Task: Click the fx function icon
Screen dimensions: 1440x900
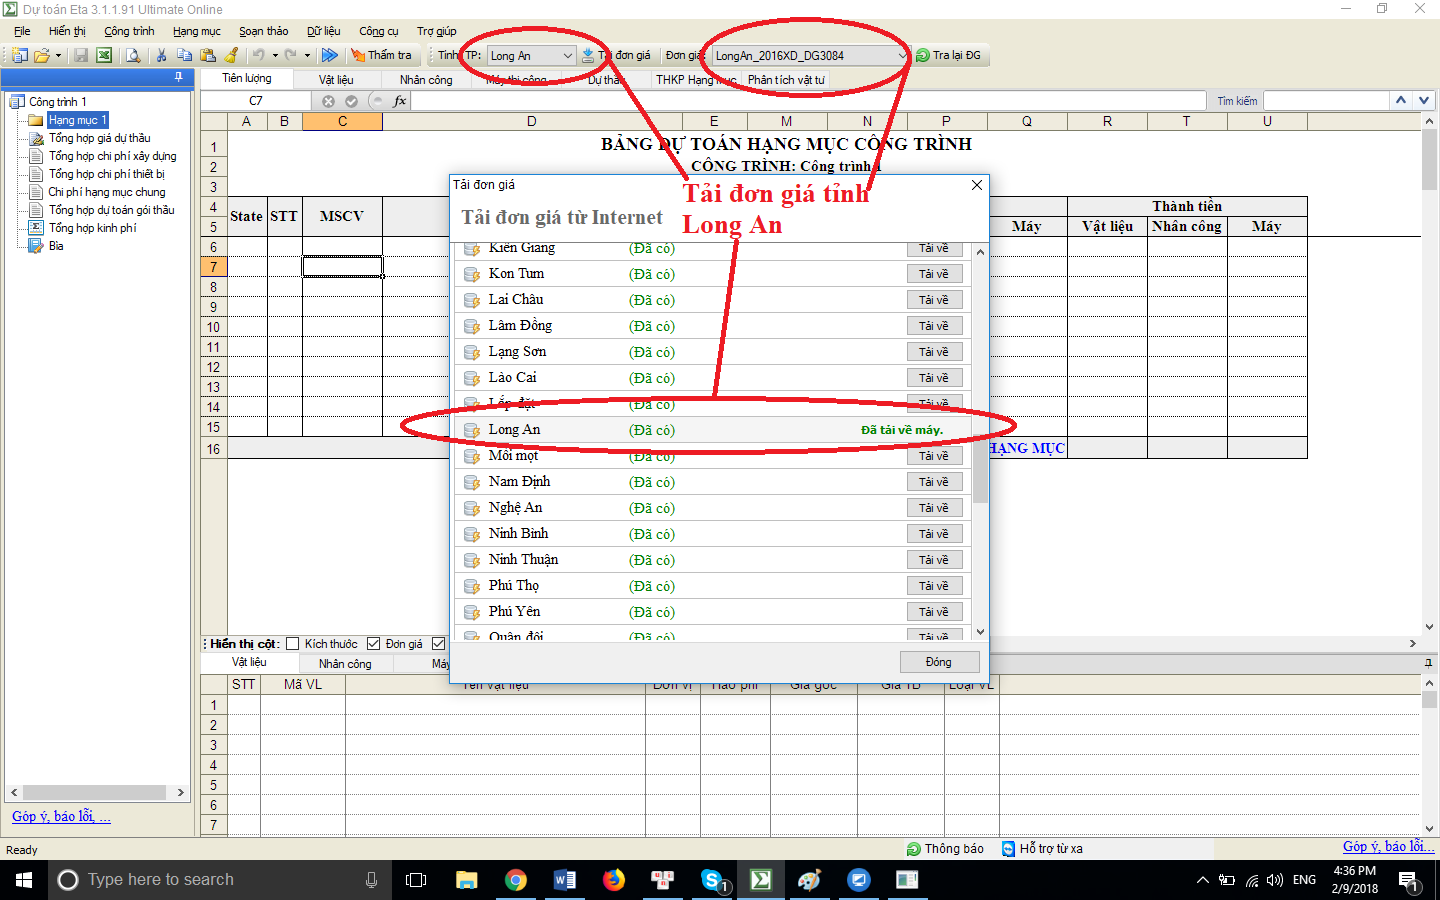Action: (400, 101)
